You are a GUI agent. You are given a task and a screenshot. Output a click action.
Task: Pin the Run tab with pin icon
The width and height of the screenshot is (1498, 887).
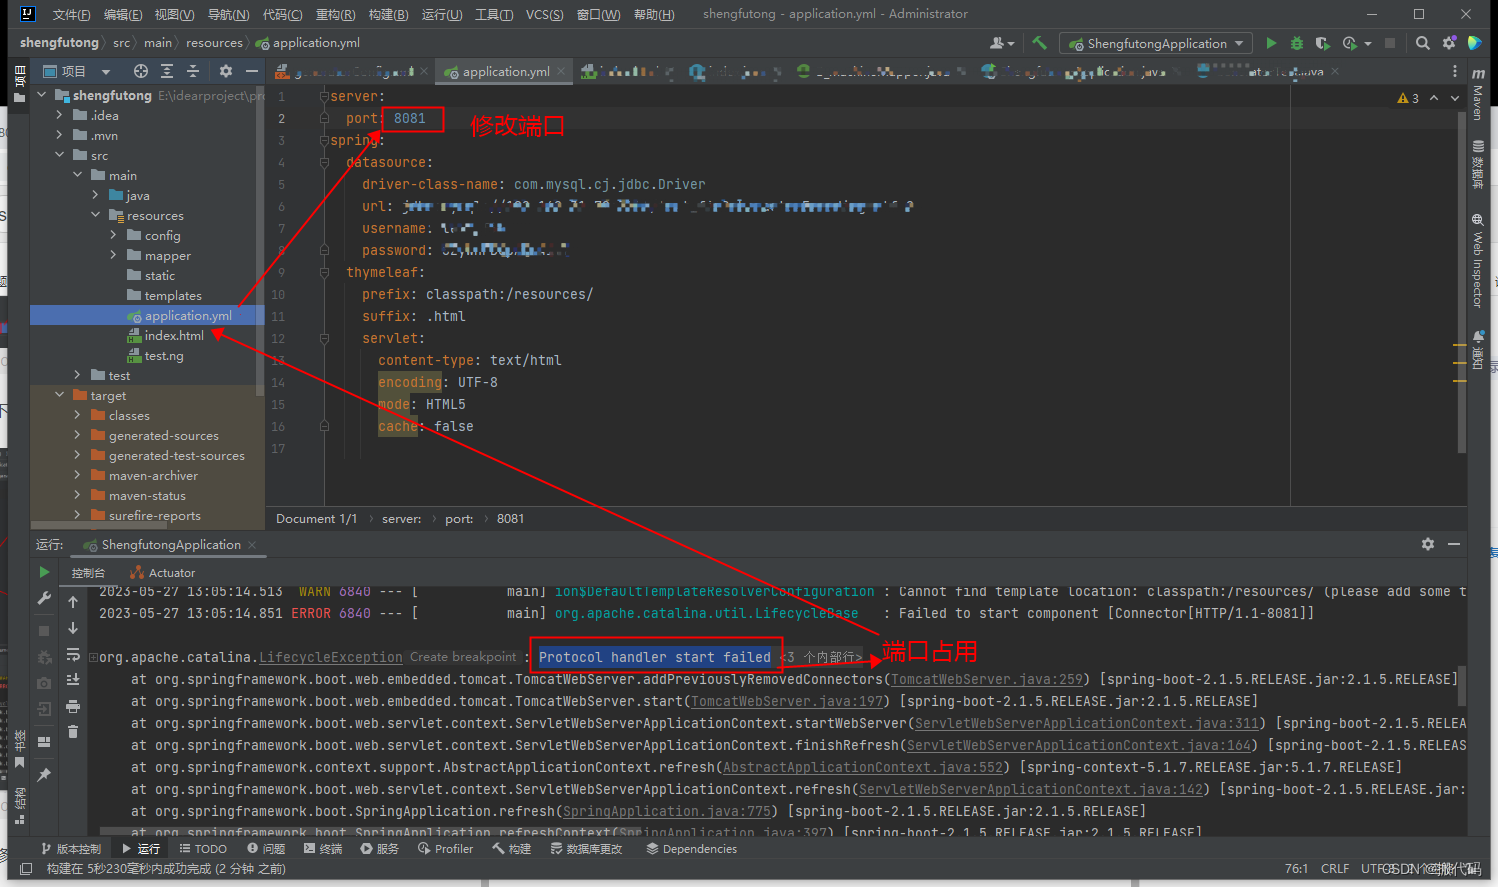click(44, 775)
